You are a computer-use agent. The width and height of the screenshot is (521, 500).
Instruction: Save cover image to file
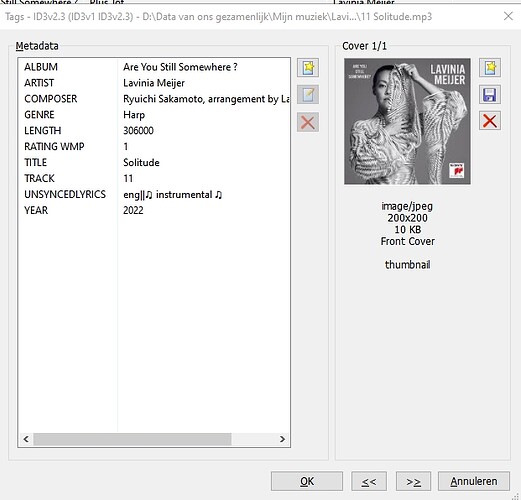pyautogui.click(x=490, y=95)
